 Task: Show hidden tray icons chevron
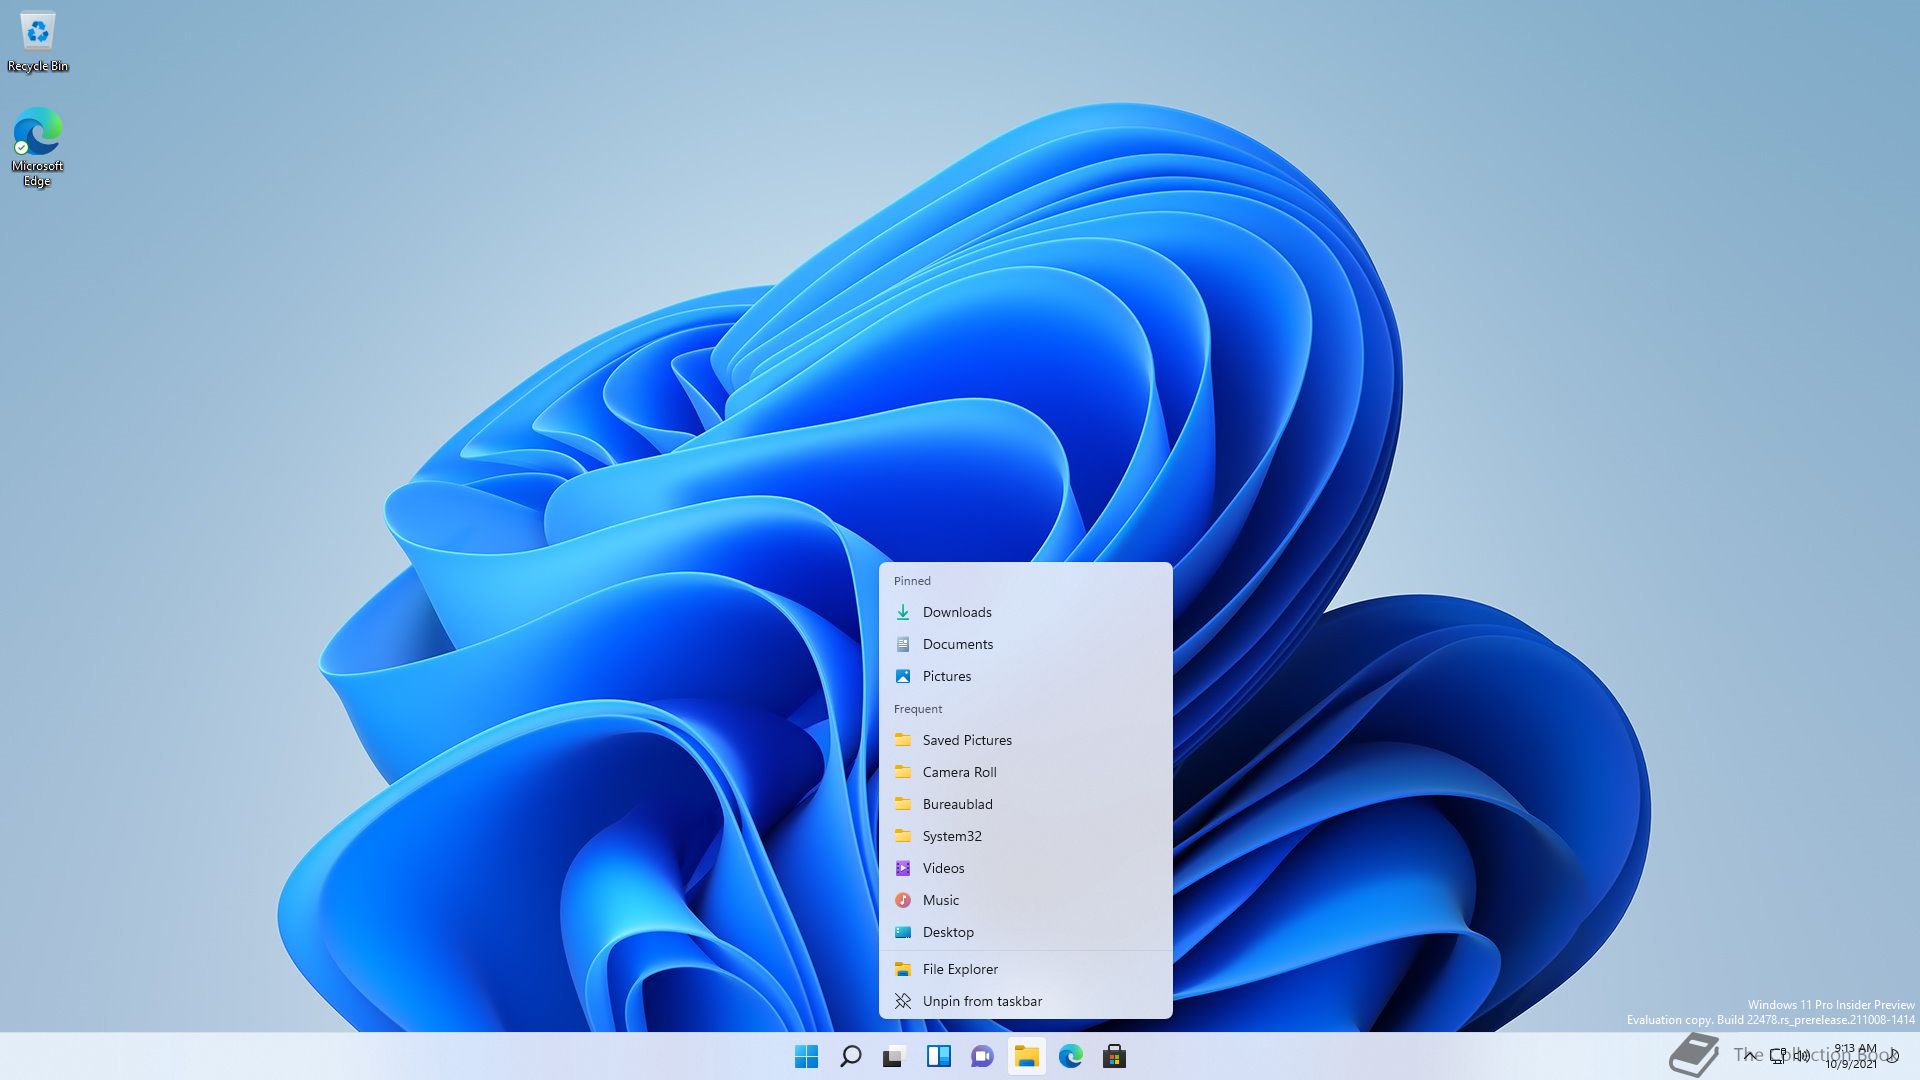[x=1749, y=1055]
